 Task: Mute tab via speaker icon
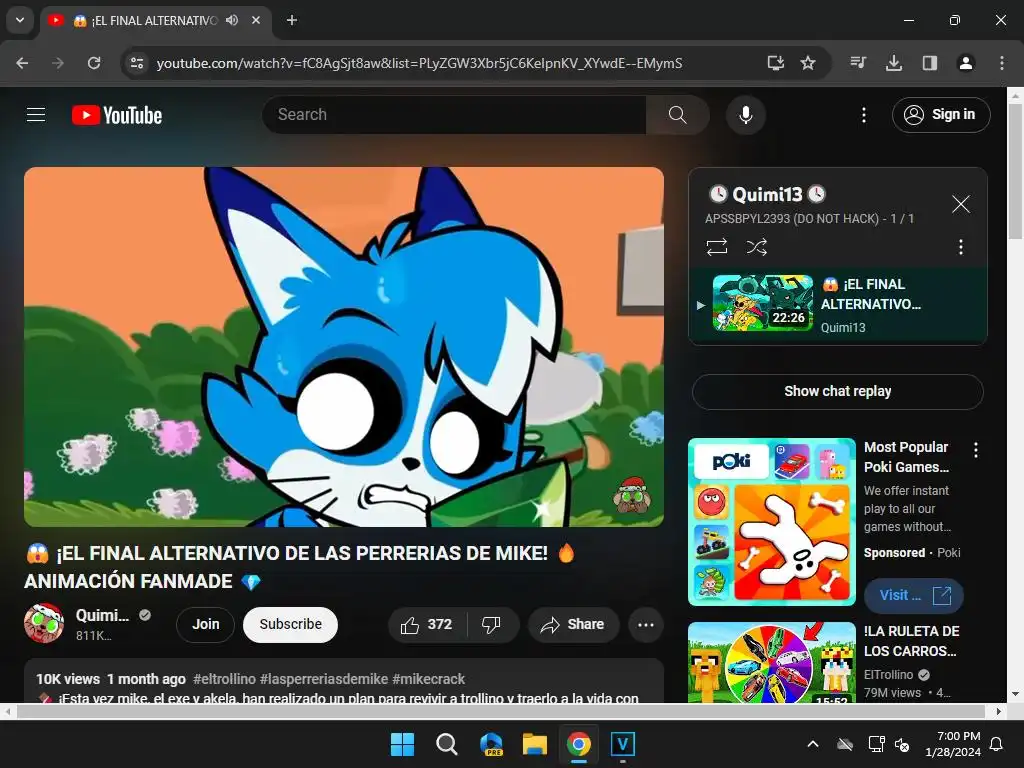pyautogui.click(x=232, y=20)
